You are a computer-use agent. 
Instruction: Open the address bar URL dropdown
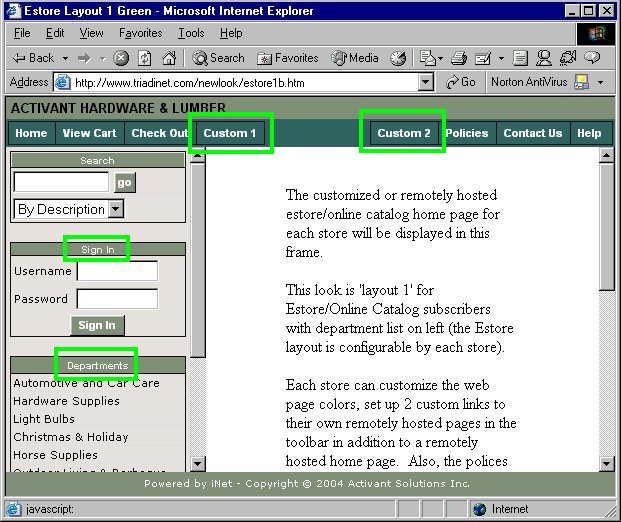point(426,82)
